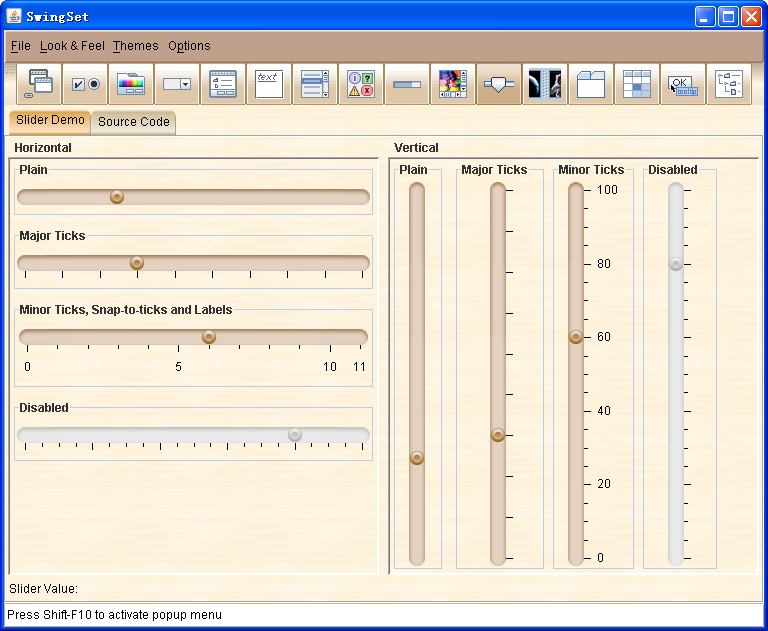Open the Scroll Pane demo icon
This screenshot has height=631, width=768.
click(x=453, y=84)
